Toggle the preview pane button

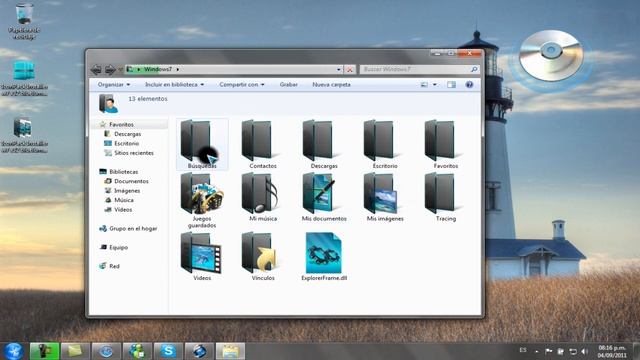coord(451,84)
